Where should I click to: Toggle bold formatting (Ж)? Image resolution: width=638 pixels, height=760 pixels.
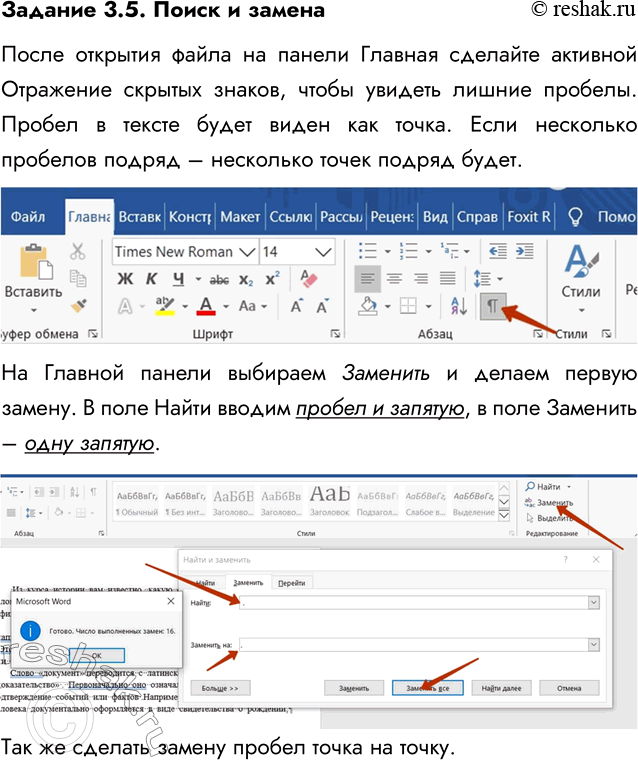125,280
